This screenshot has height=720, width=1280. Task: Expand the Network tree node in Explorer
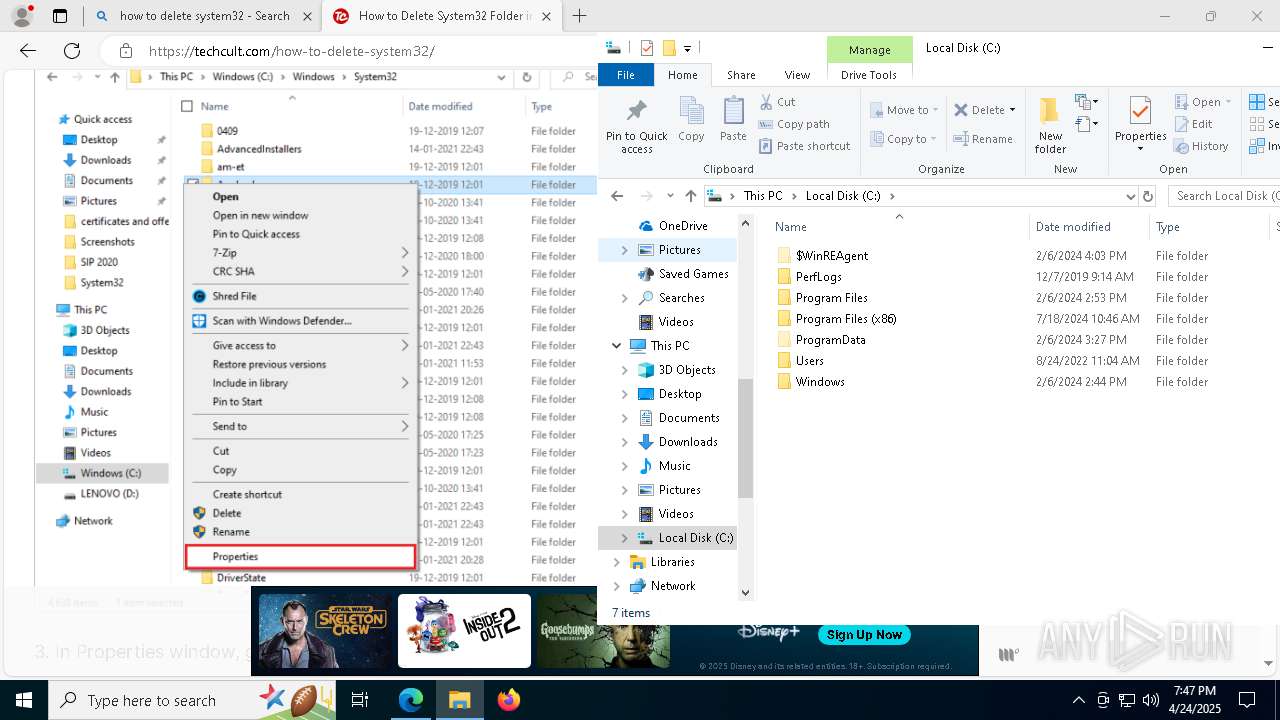617,586
